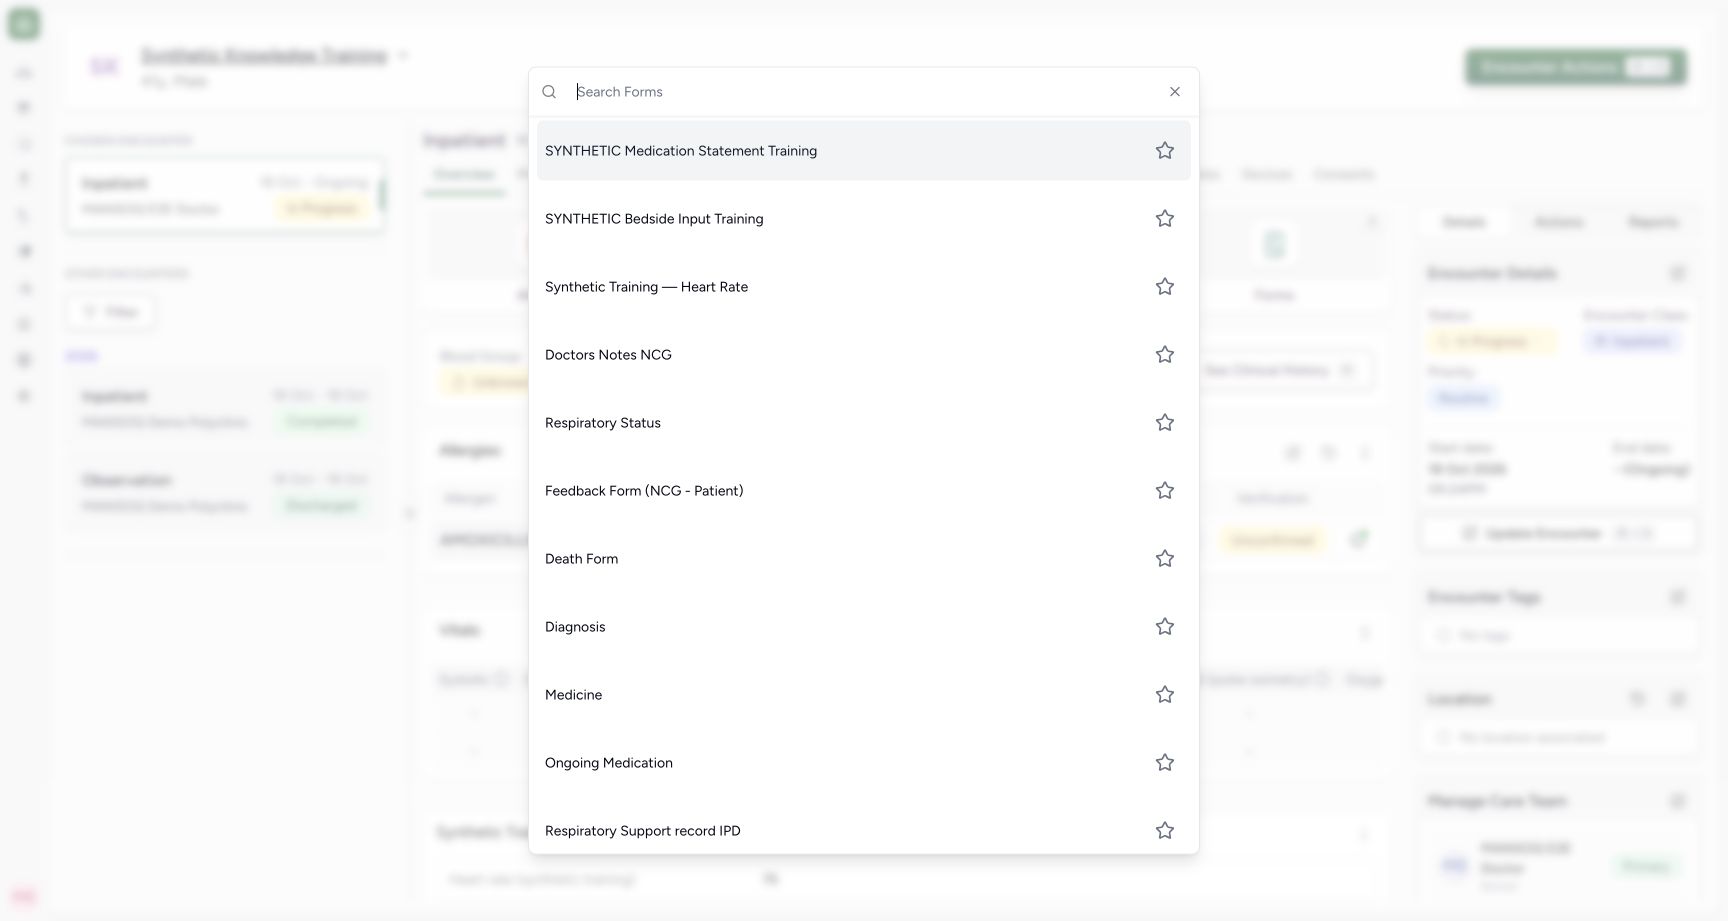Close the form search dialog

(1175, 92)
